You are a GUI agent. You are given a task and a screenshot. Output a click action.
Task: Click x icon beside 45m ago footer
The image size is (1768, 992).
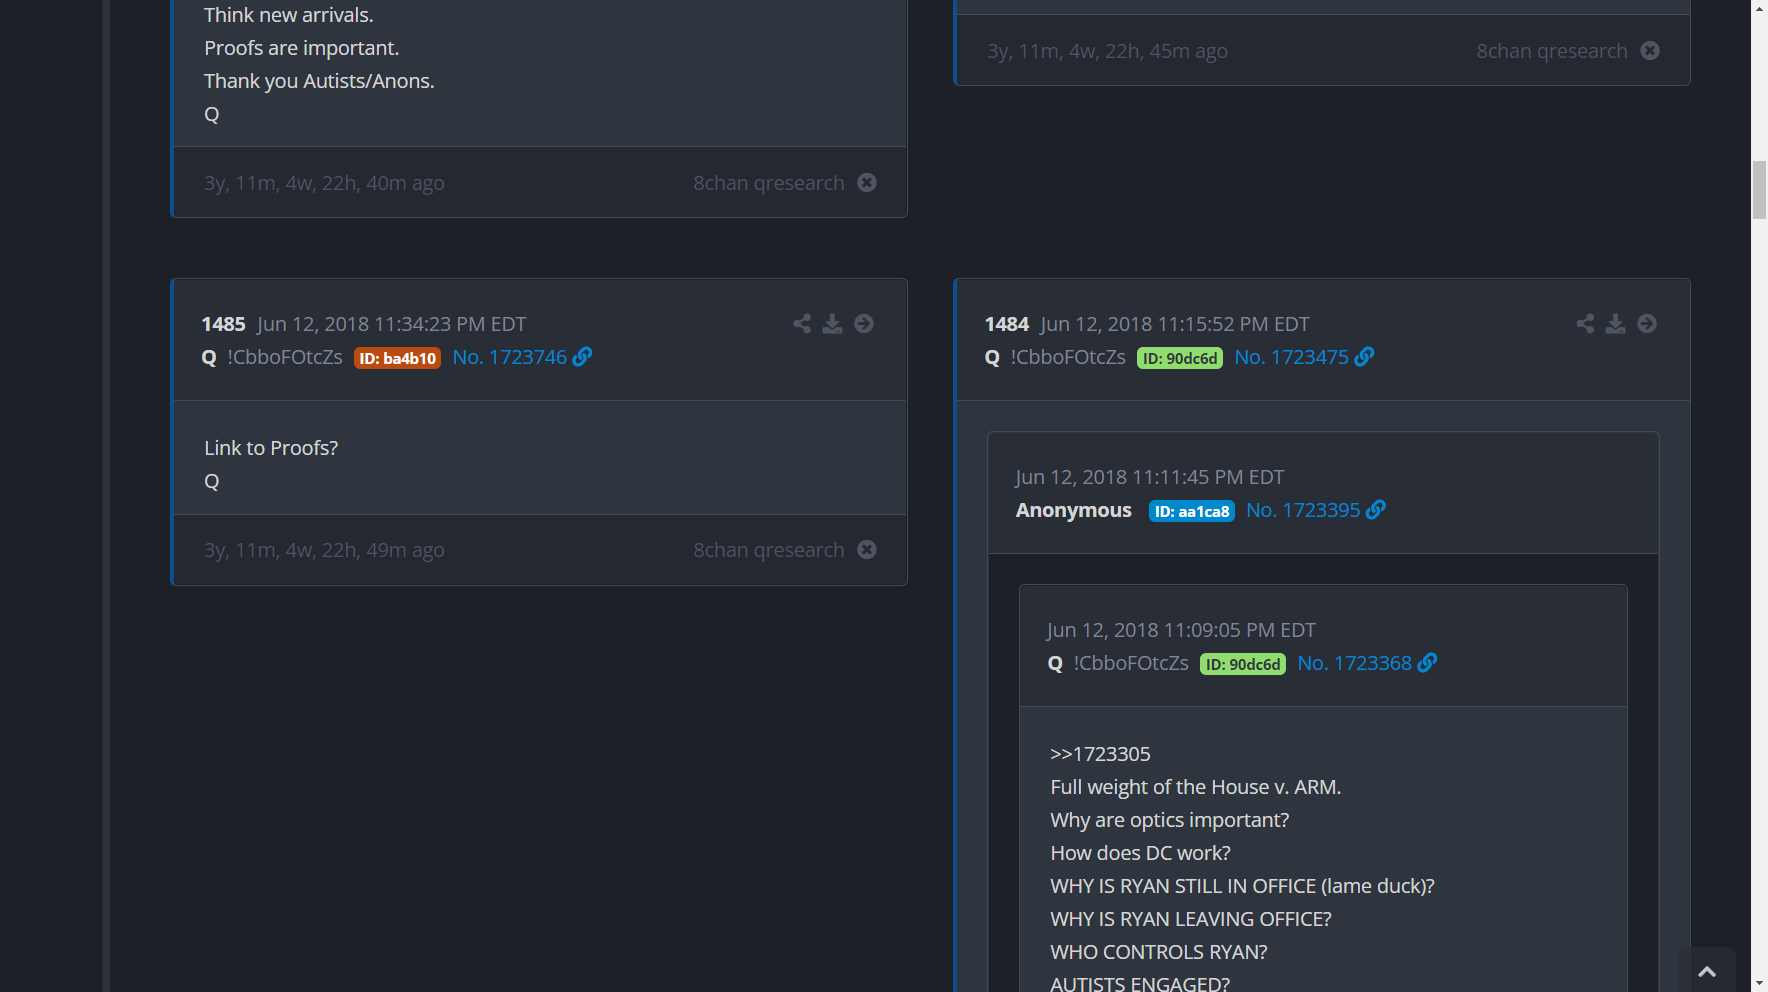click(1650, 51)
